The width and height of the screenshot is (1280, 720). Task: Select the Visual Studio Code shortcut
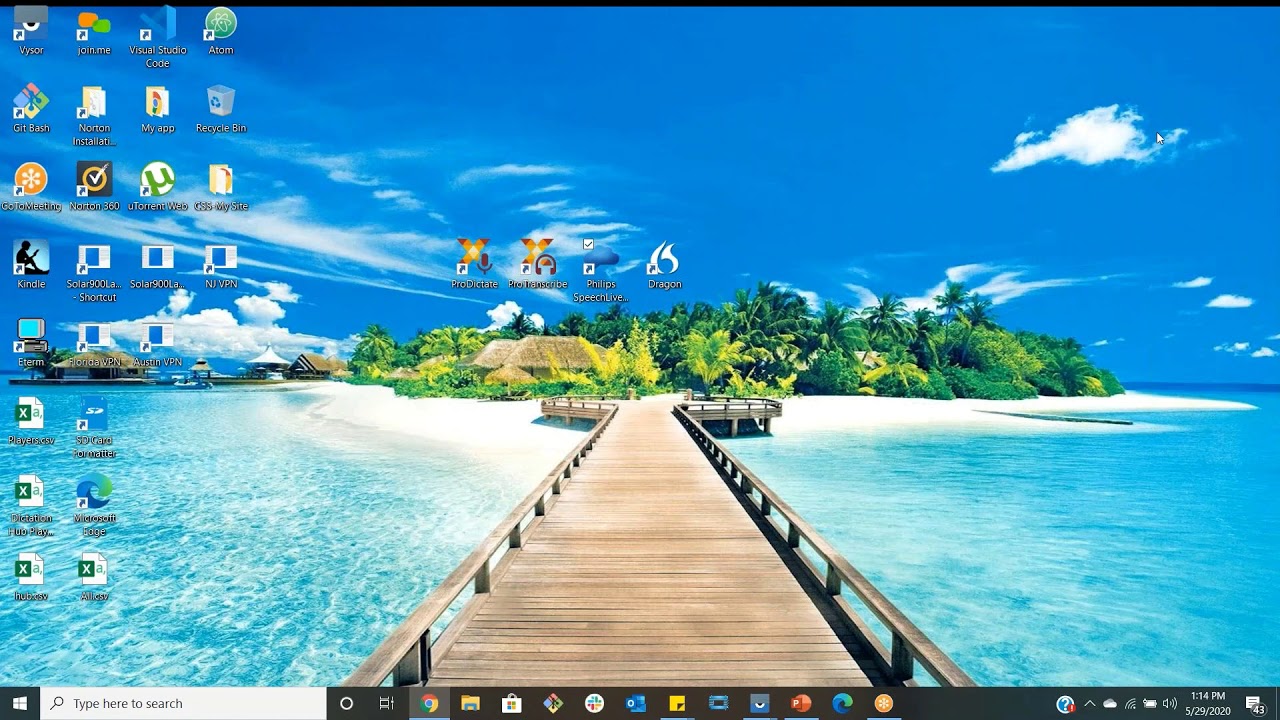click(x=157, y=38)
